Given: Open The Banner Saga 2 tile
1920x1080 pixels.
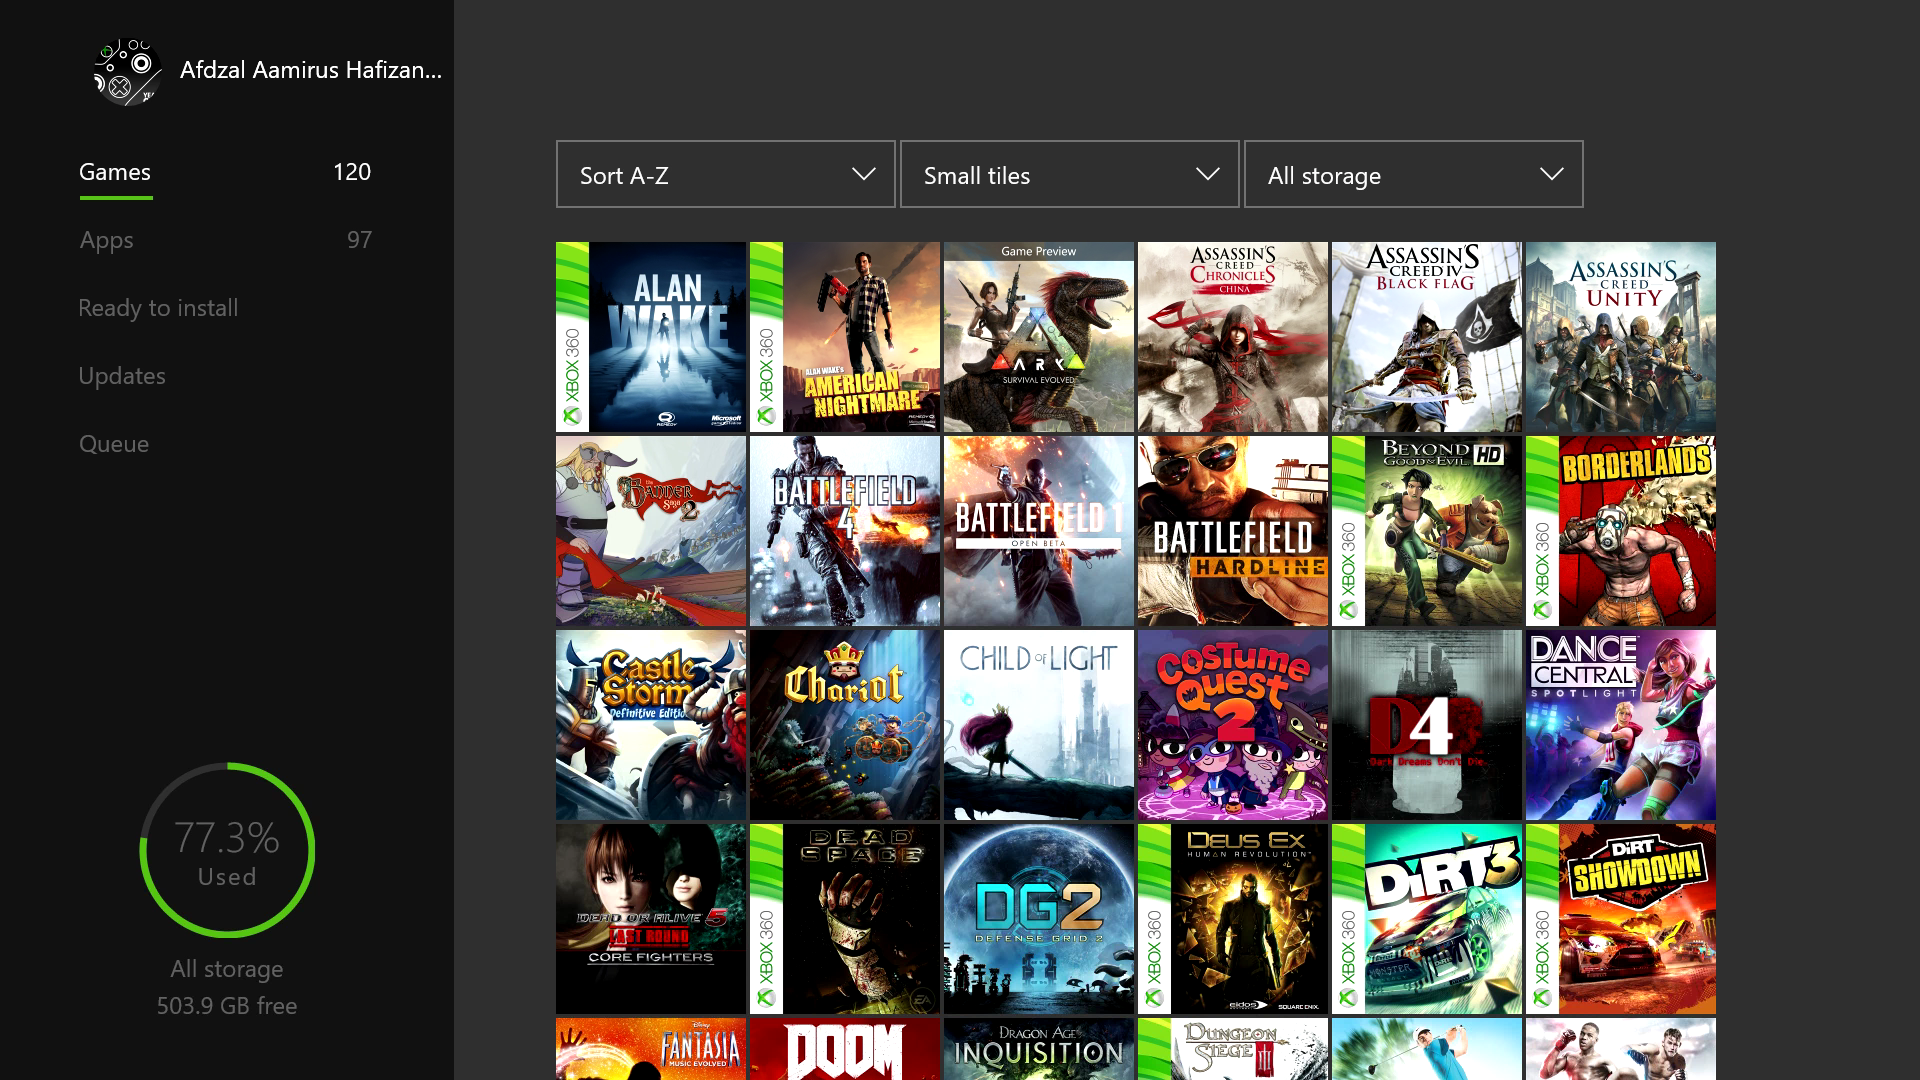Looking at the screenshot, I should 651,531.
